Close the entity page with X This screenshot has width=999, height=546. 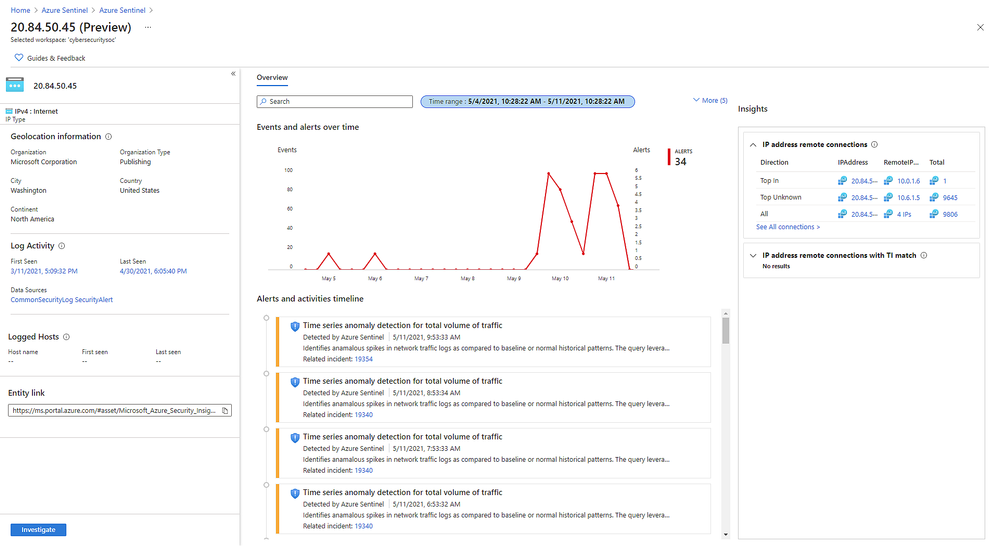pos(979,28)
